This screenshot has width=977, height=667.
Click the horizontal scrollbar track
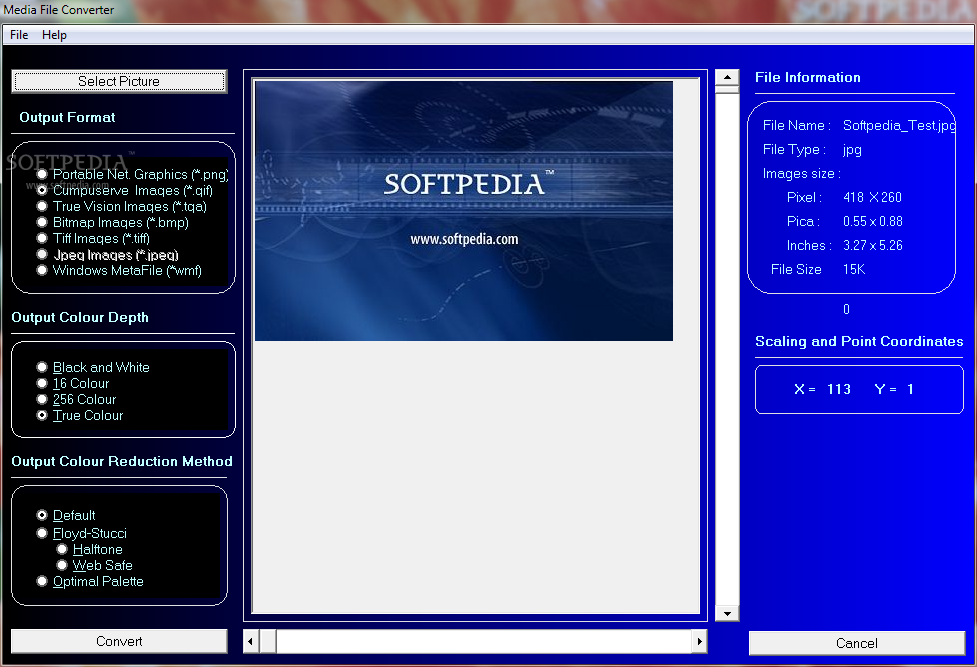[x=484, y=641]
